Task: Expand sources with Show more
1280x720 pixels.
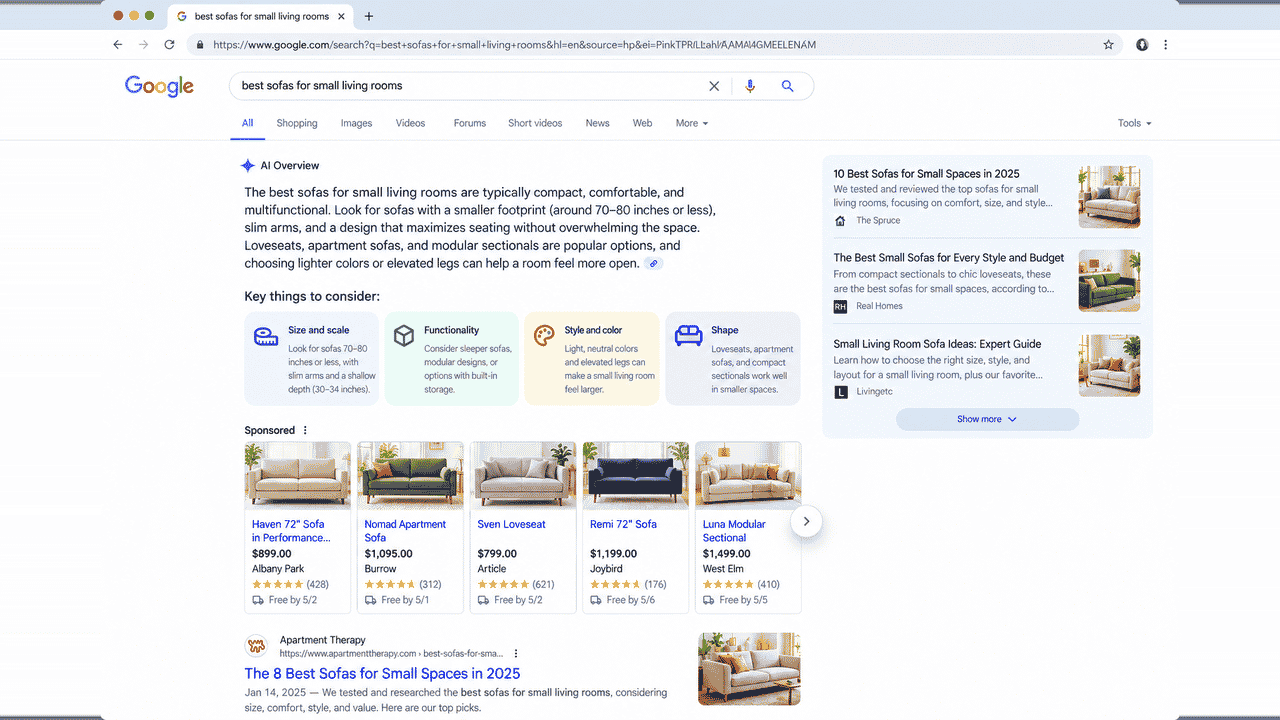Action: [x=987, y=419]
